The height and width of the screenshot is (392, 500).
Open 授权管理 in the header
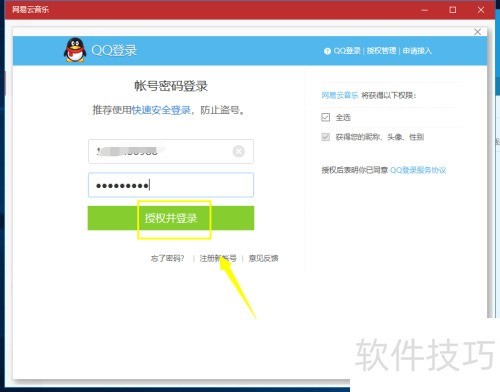coord(381,51)
